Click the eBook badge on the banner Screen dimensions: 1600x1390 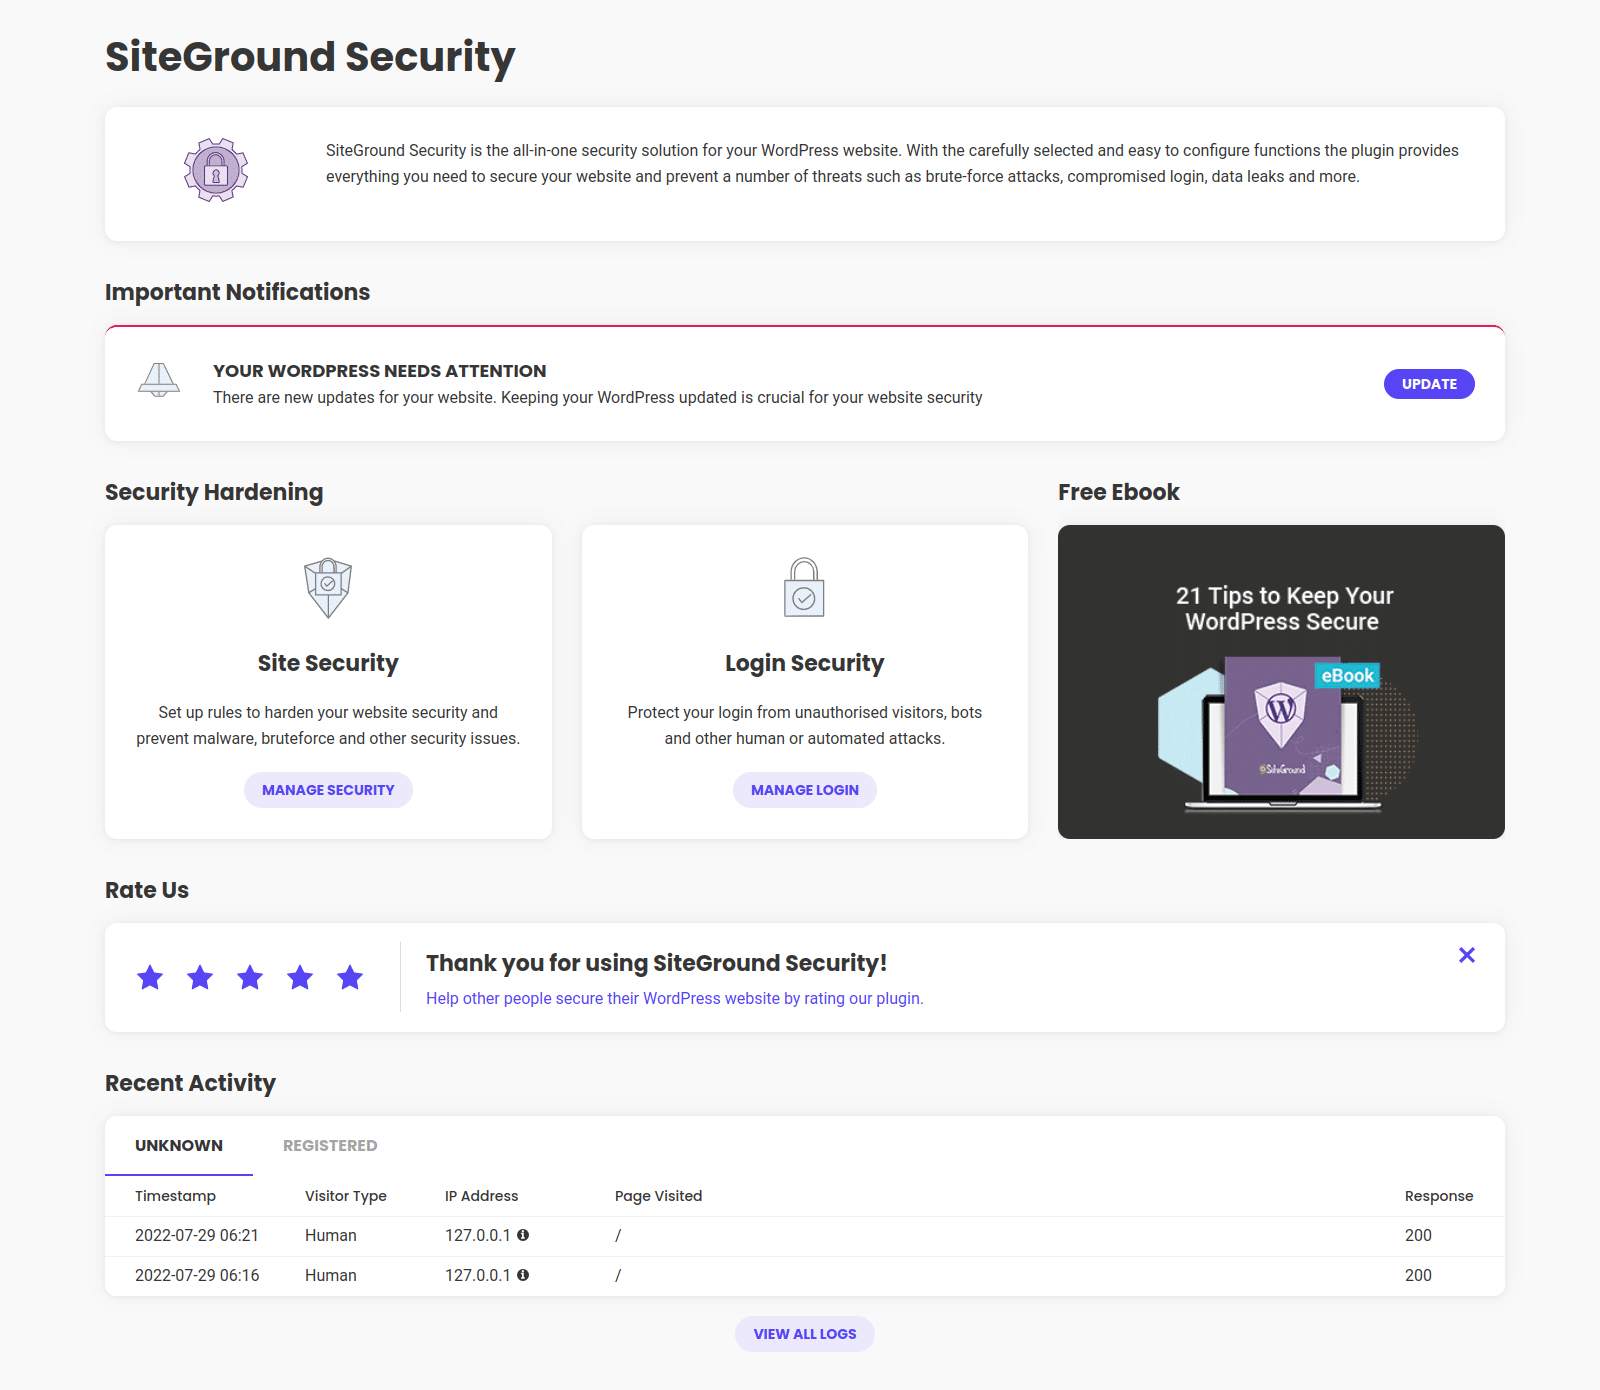click(1347, 676)
